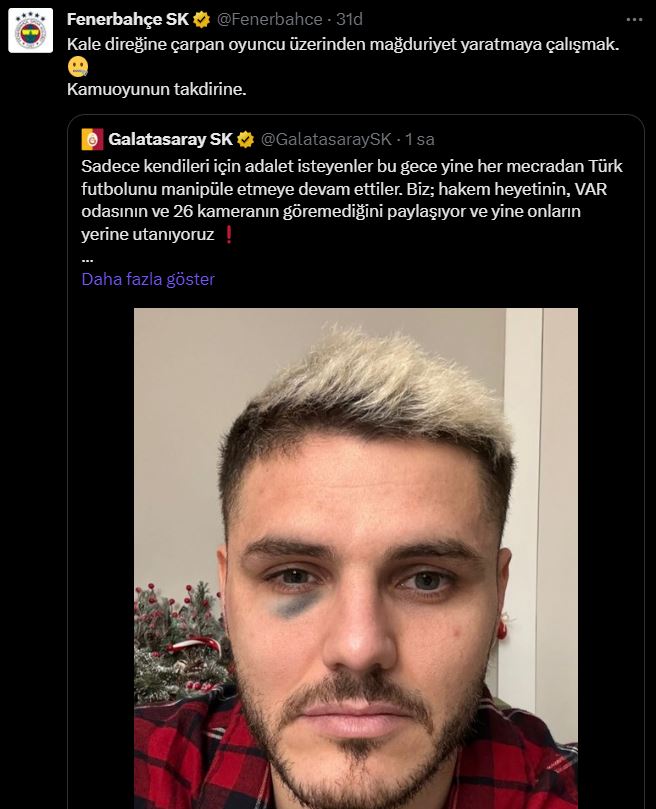Open the quoted tweet's attached photo
Screen dimensions: 656x809
(356, 560)
